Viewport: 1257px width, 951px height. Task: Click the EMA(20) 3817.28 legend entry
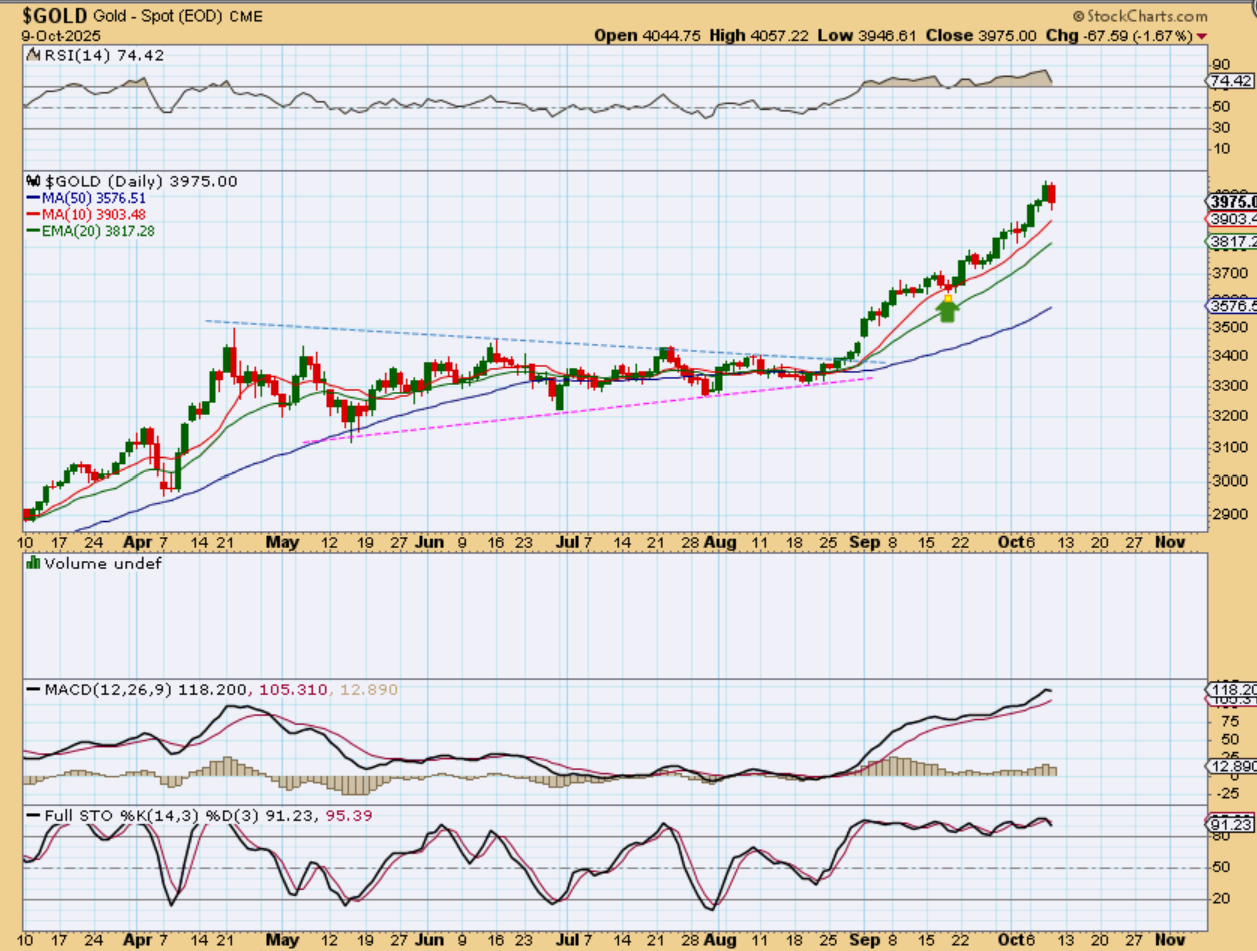97,231
